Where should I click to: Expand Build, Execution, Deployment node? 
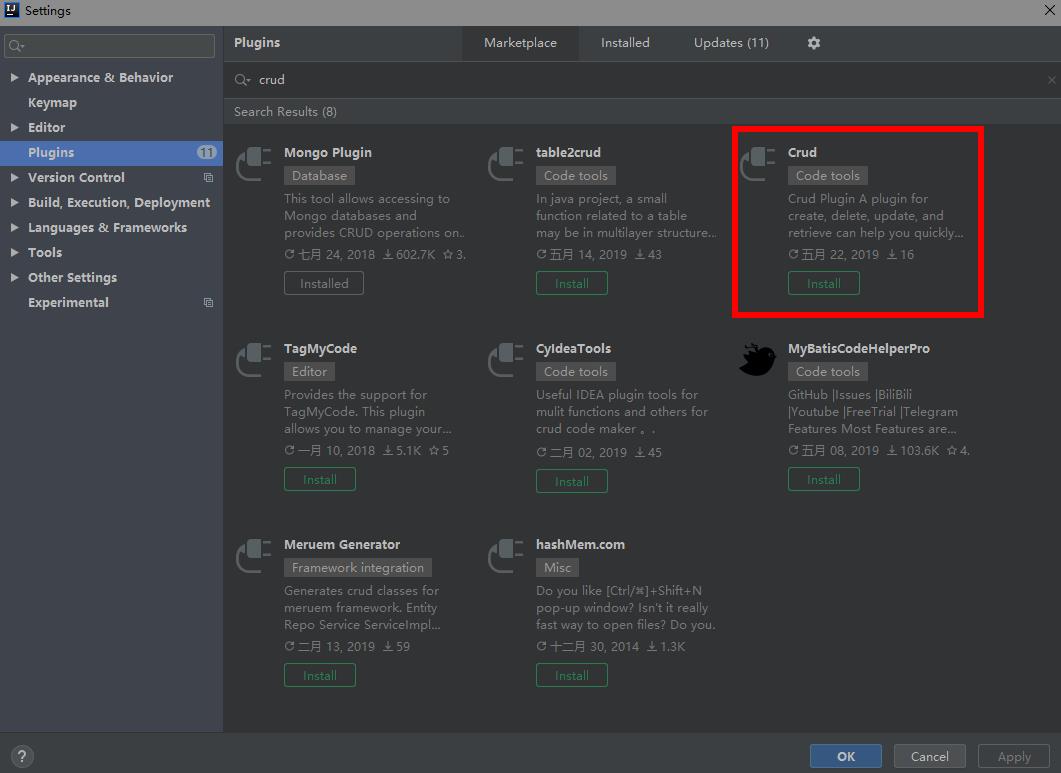pyautogui.click(x=14, y=202)
